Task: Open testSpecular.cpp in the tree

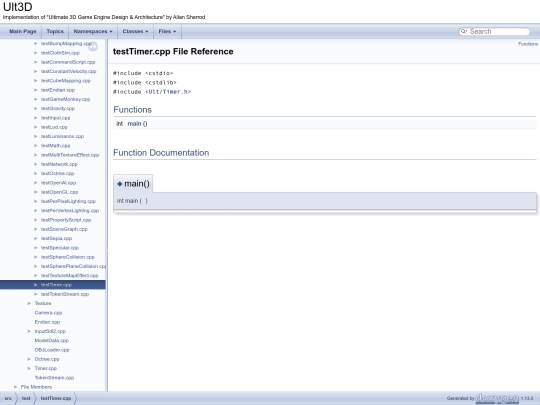Action: [60, 248]
